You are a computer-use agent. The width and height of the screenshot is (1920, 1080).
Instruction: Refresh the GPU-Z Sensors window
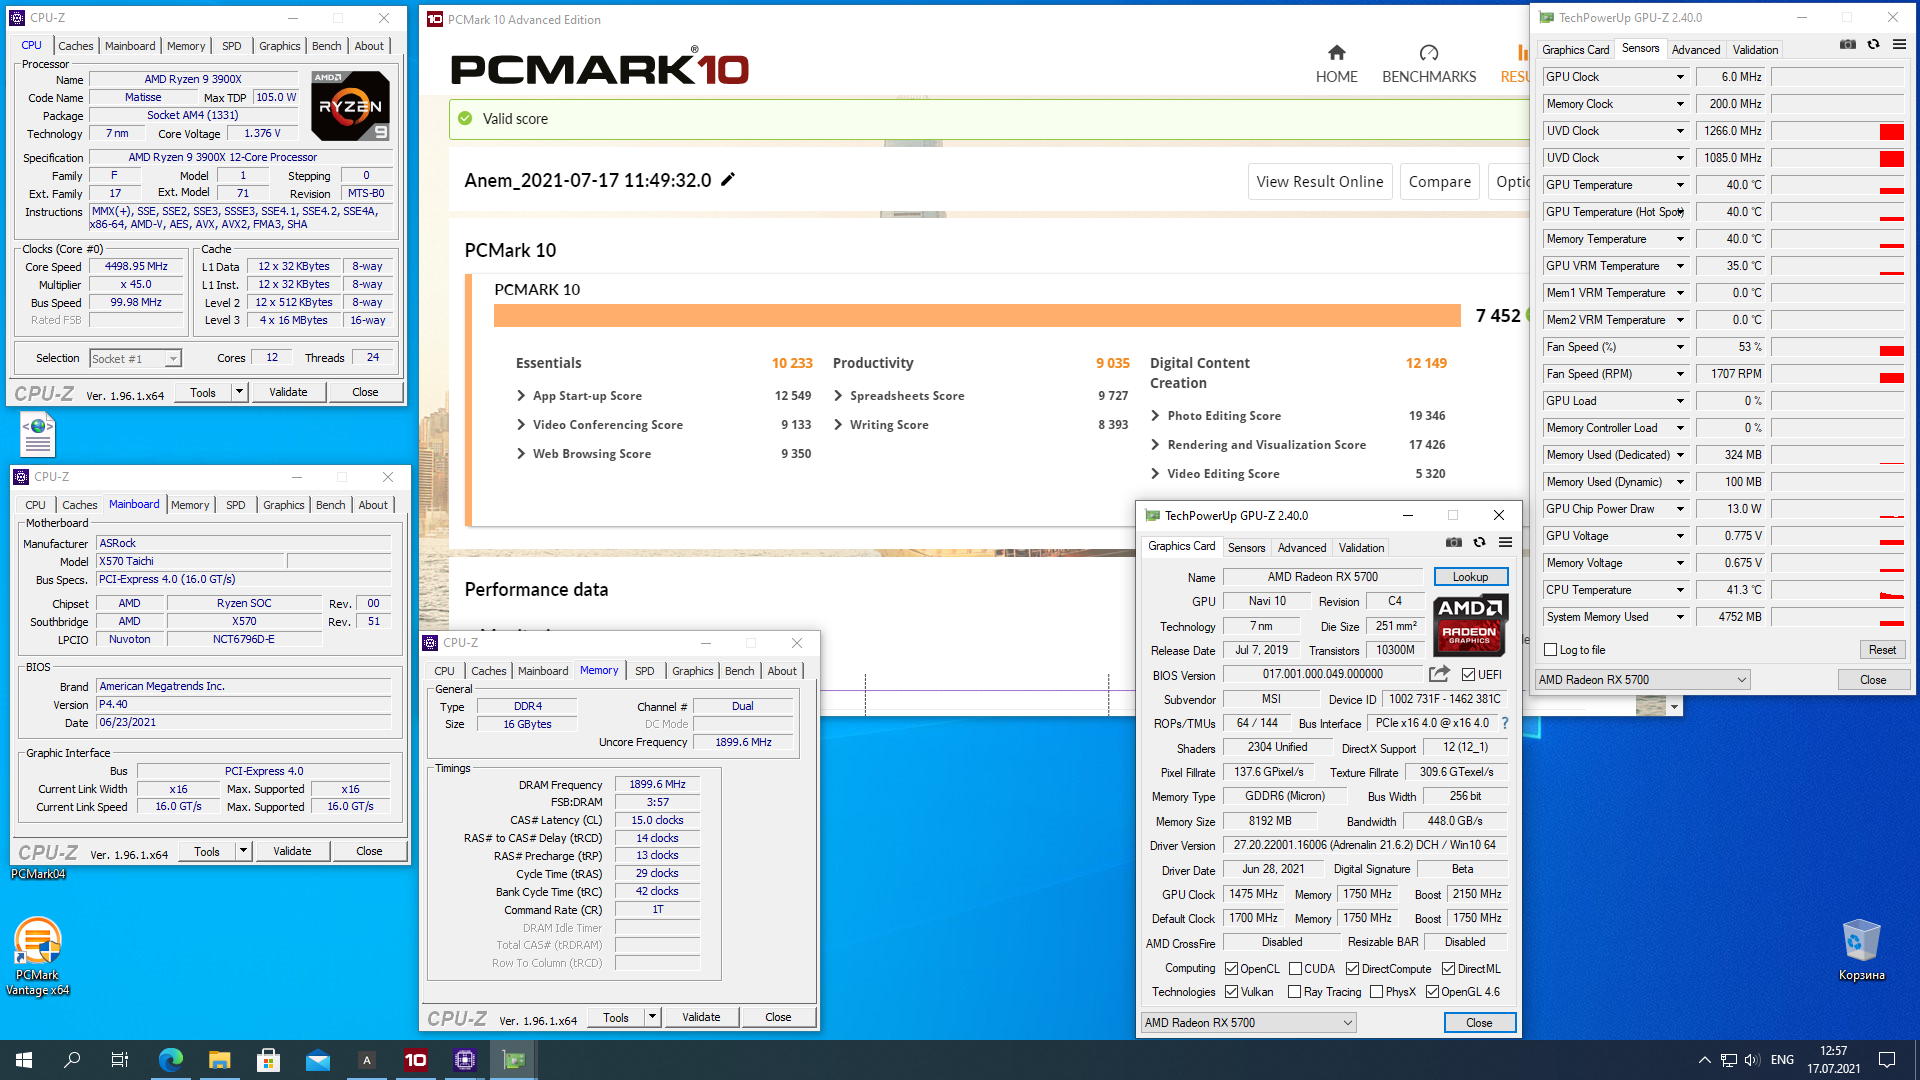[1874, 45]
